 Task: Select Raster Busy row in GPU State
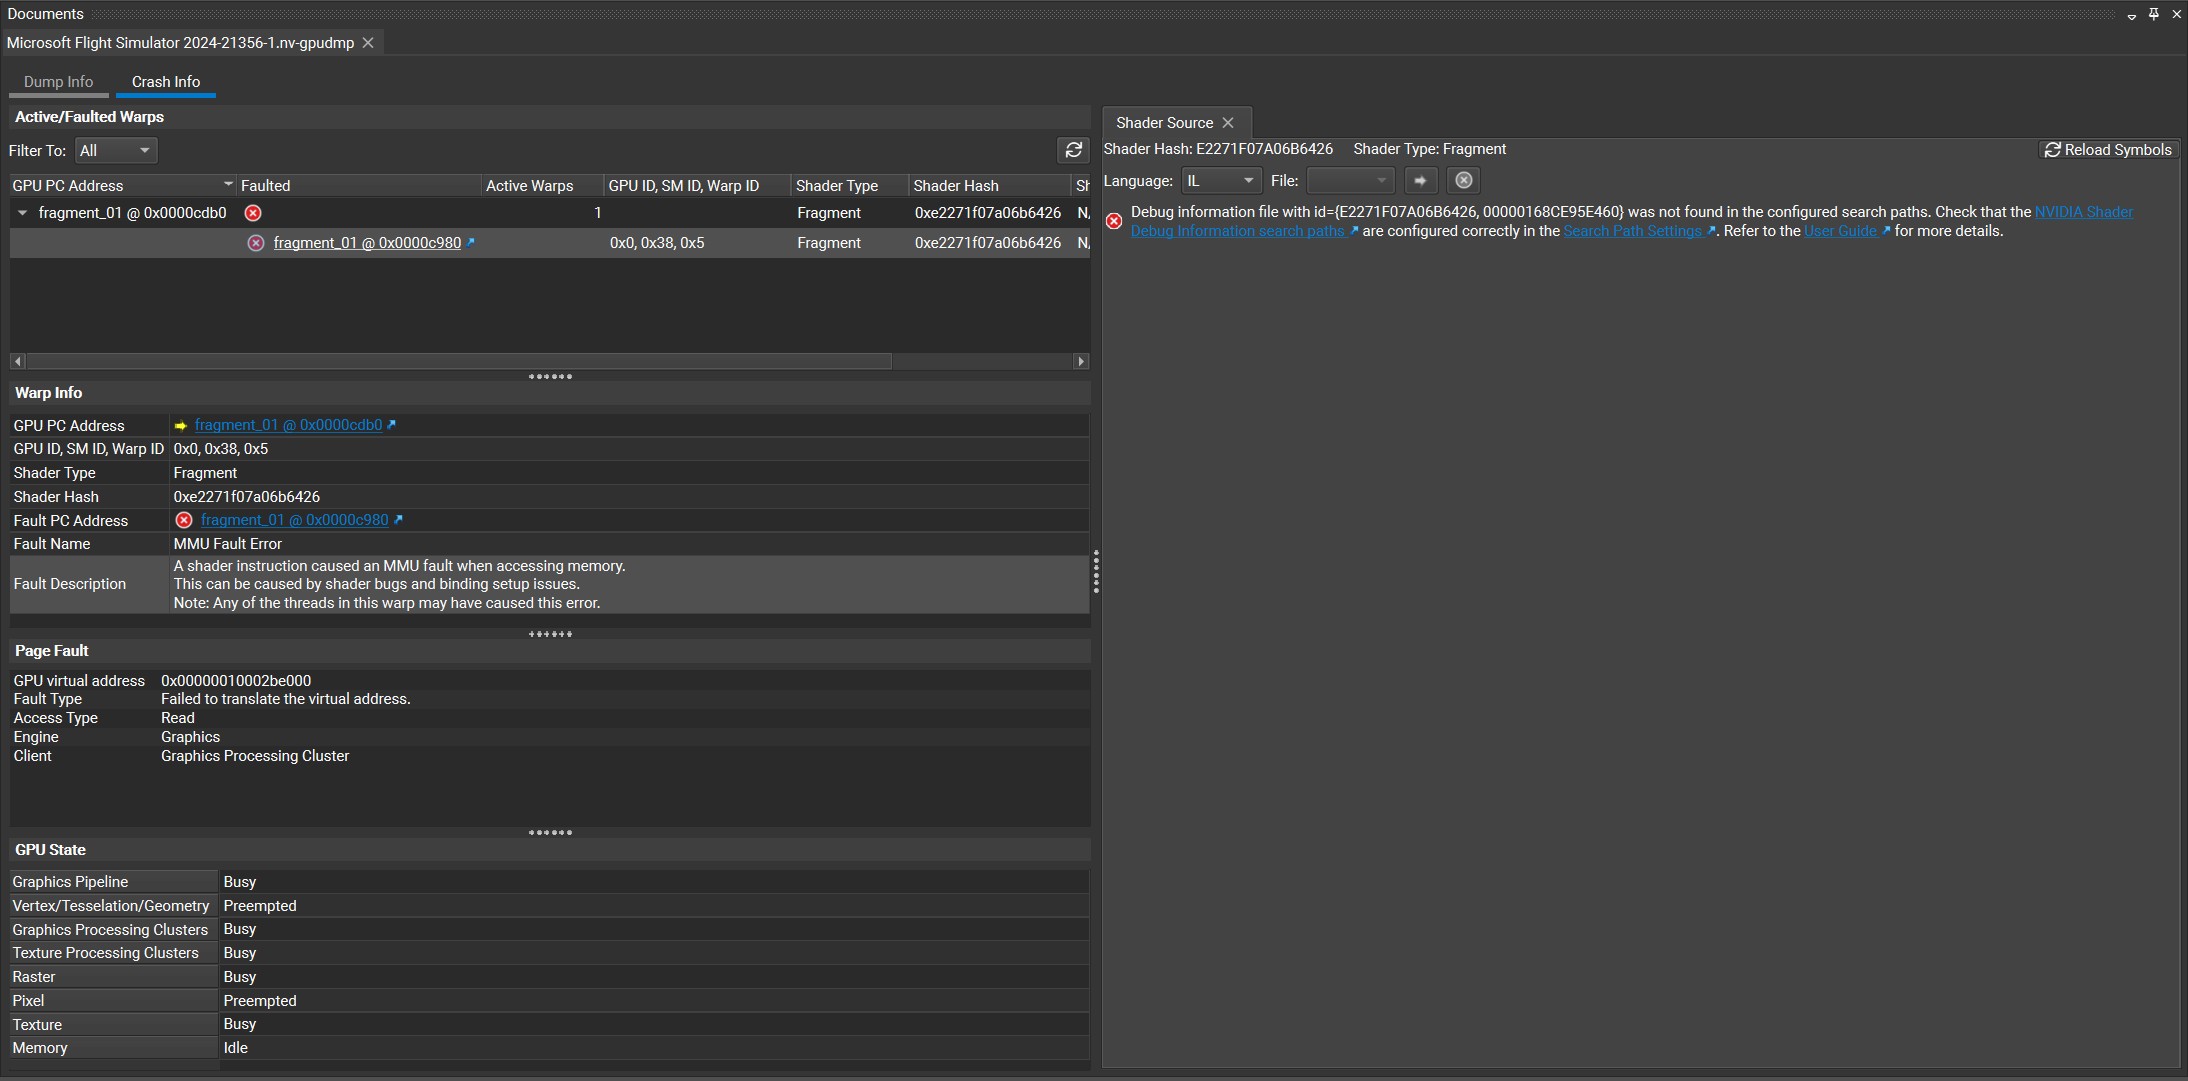[549, 977]
